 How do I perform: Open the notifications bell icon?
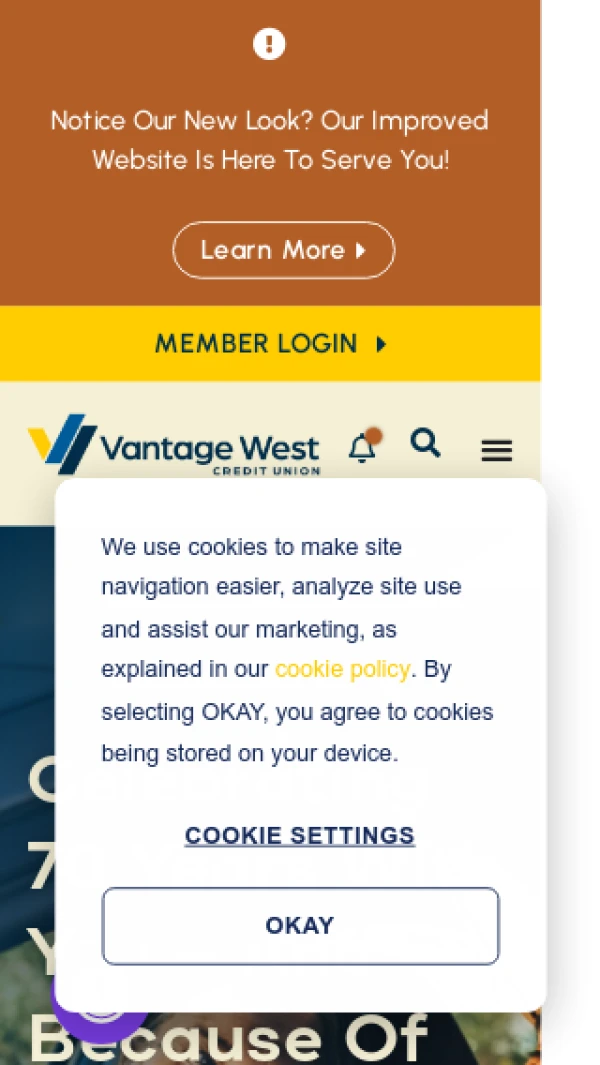[x=362, y=449]
